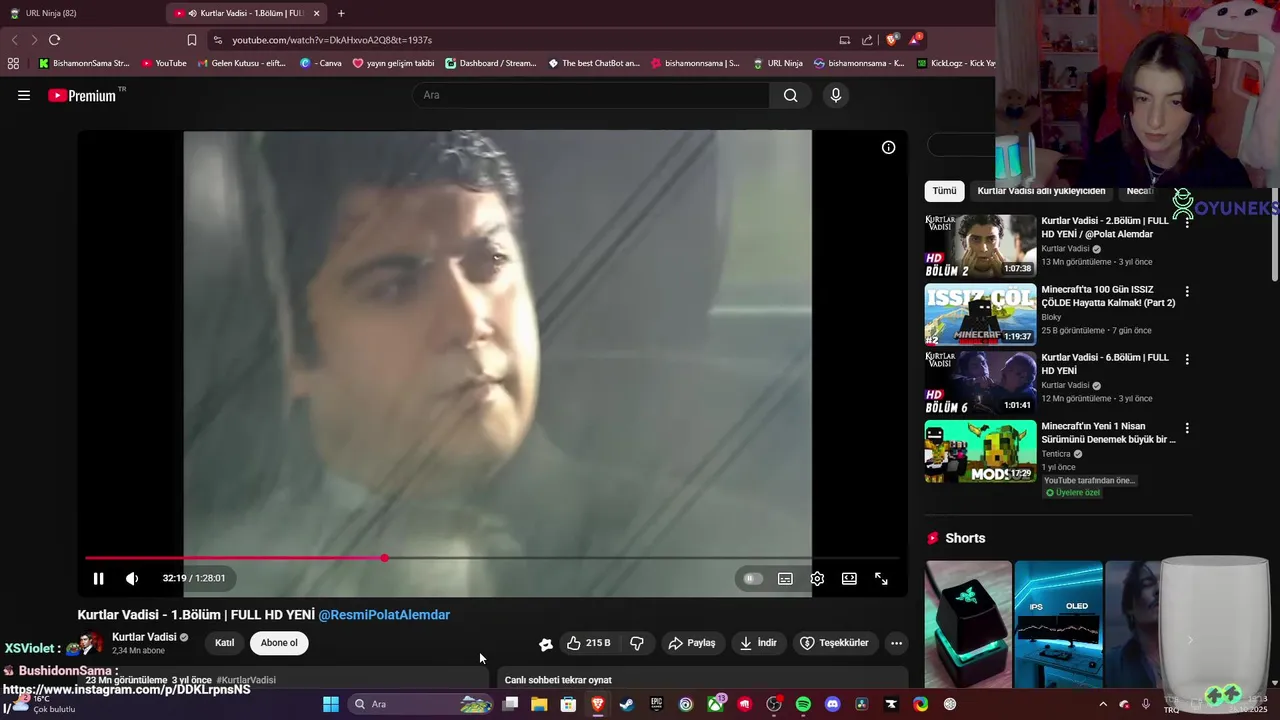Viewport: 1280px width, 720px height.
Task: Like the video with 215 B likes
Action: click(x=588, y=643)
